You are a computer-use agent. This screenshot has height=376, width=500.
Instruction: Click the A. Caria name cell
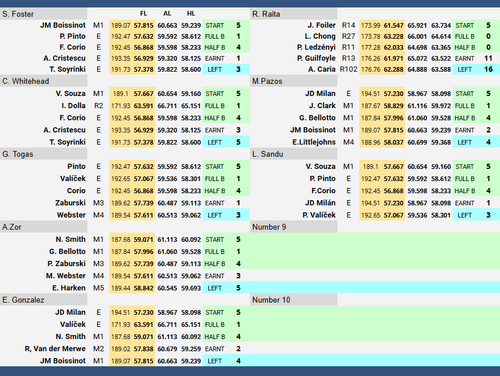pos(322,69)
